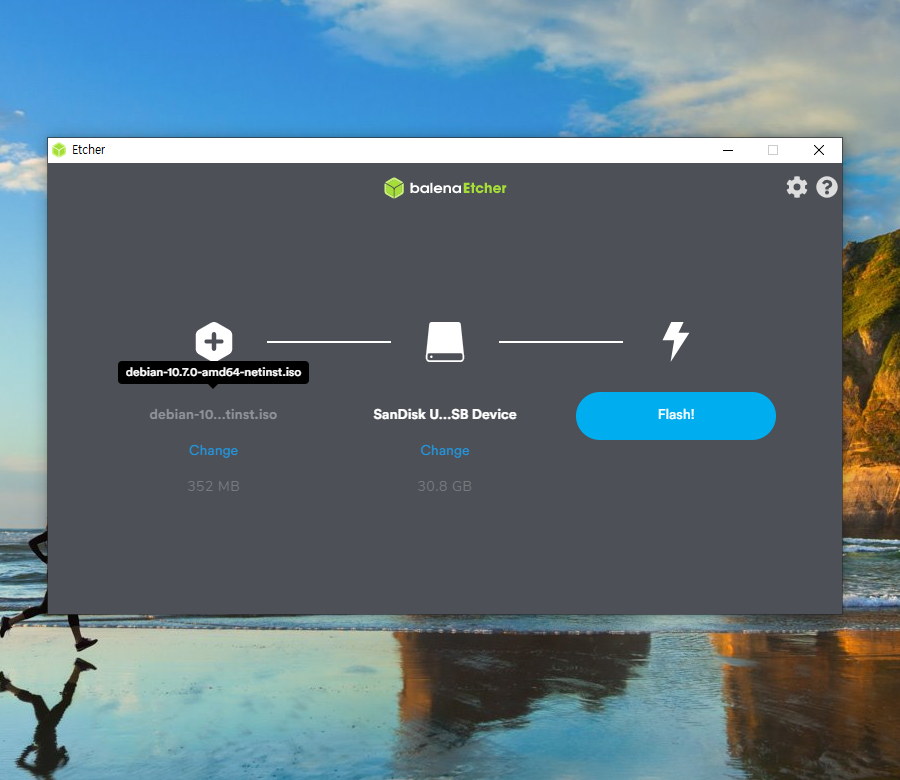The image size is (900, 780).
Task: Minimize the Etcher window
Action: click(728, 150)
